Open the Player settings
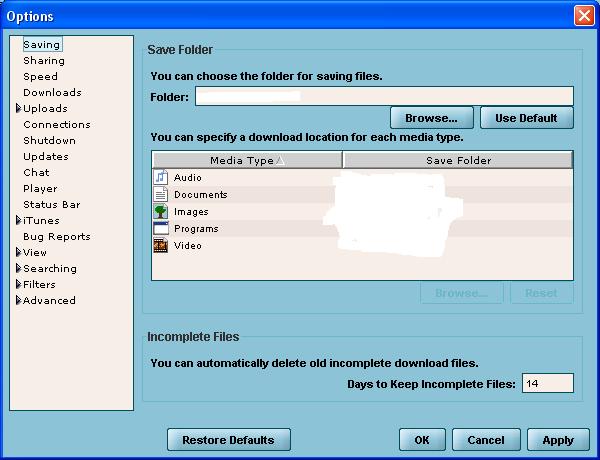This screenshot has width=600, height=460. click(40, 189)
